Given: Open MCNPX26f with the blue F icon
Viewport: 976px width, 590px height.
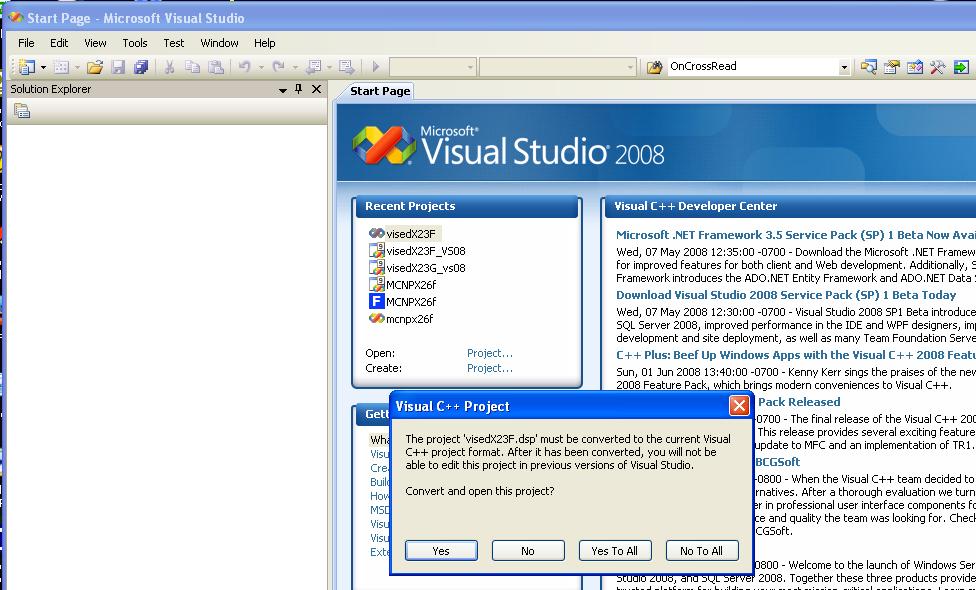Looking at the screenshot, I should click(411, 302).
